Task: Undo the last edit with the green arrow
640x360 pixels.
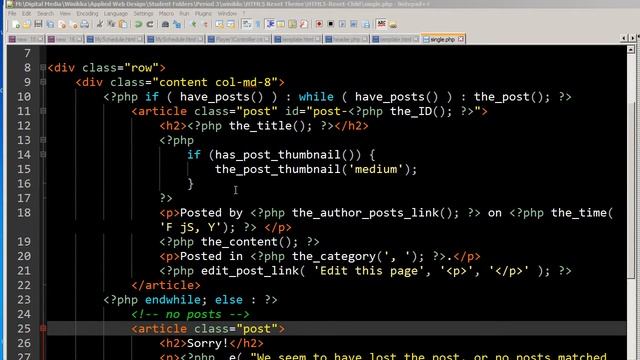Action: click(x=138, y=24)
